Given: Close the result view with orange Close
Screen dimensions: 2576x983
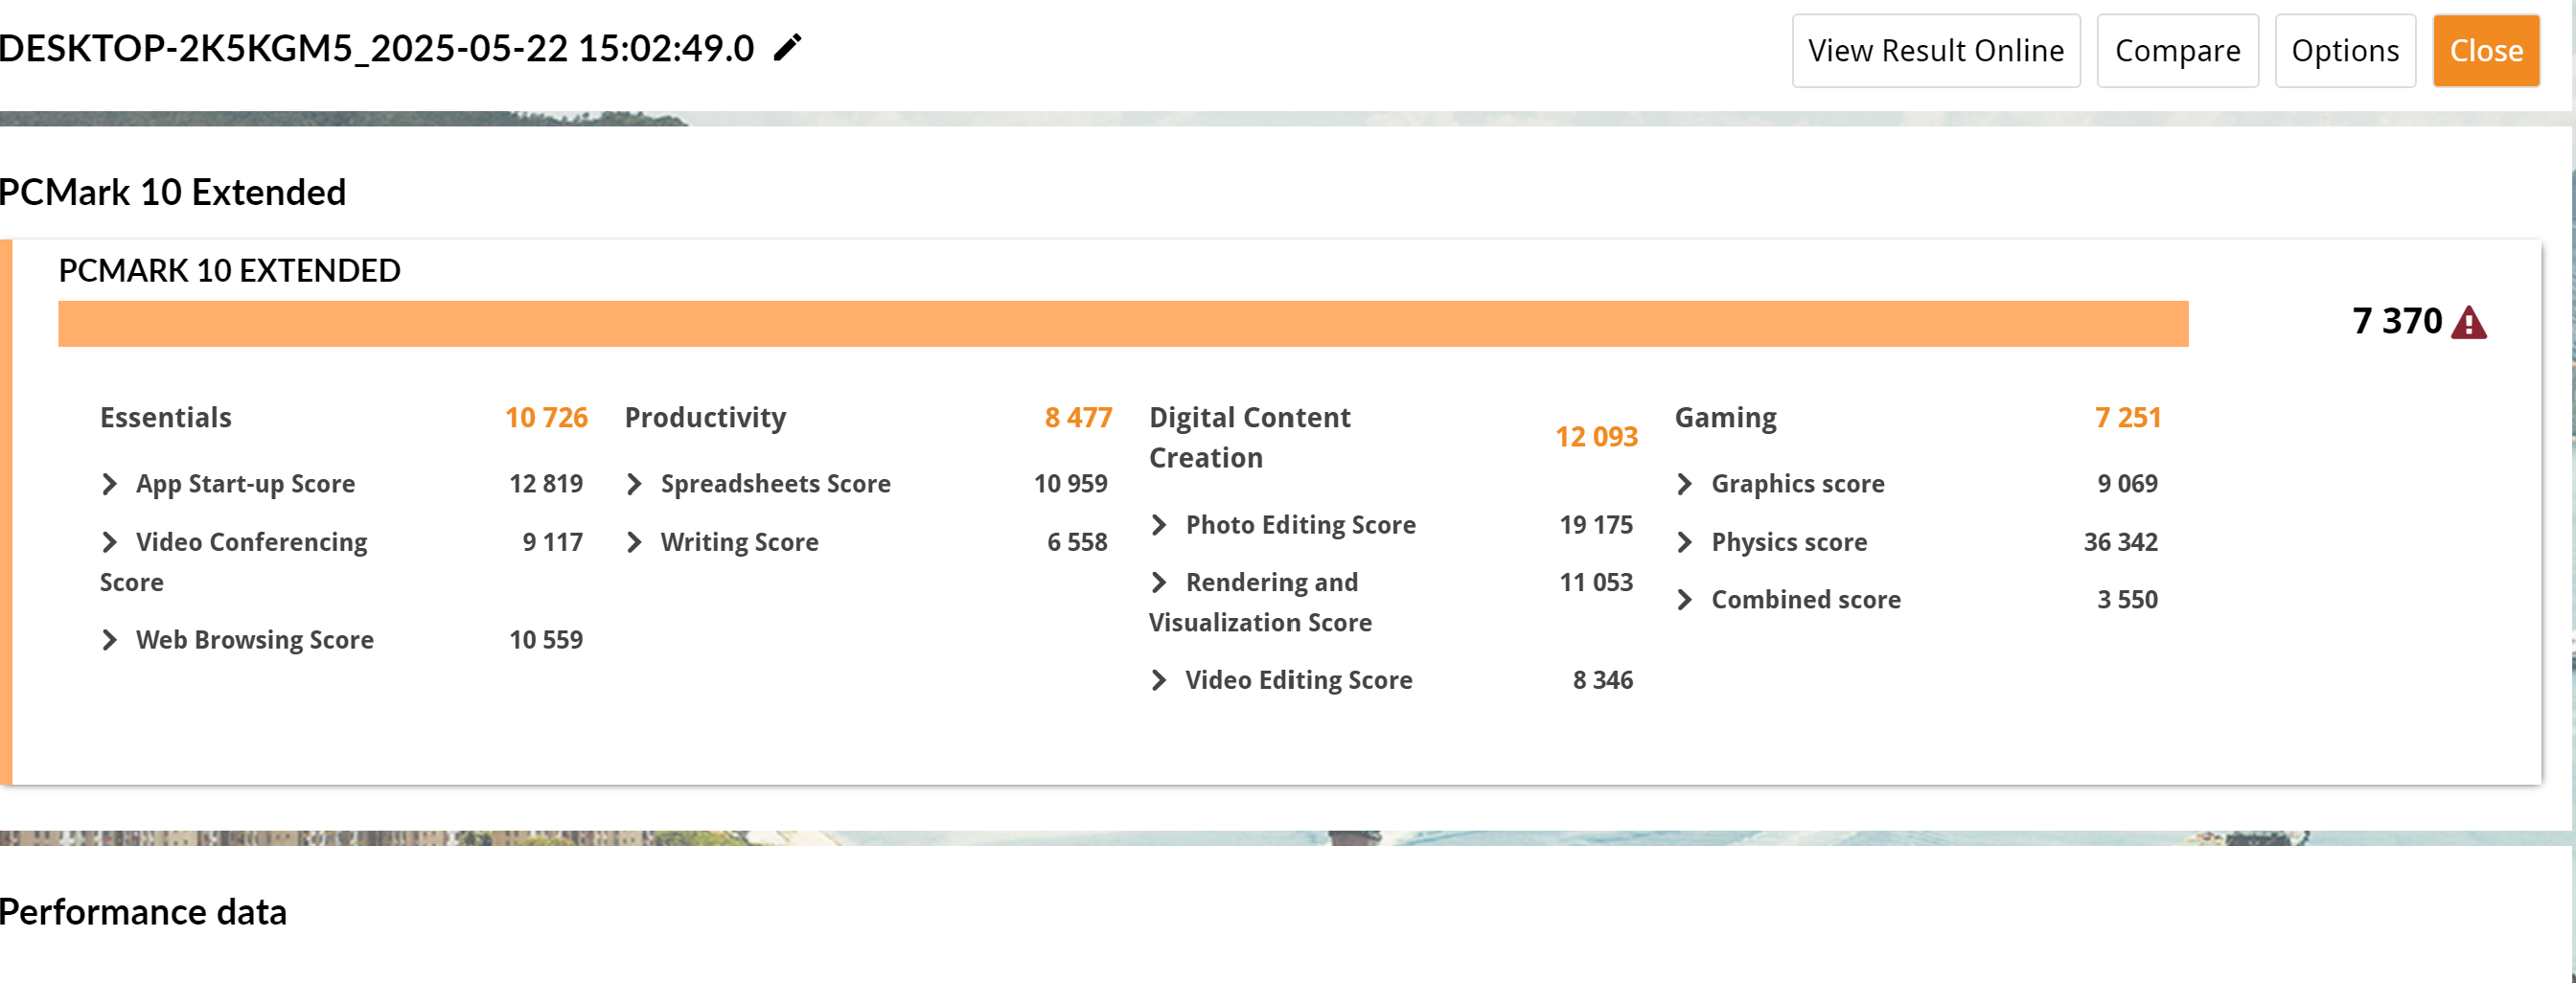Looking at the screenshot, I should (2486, 51).
